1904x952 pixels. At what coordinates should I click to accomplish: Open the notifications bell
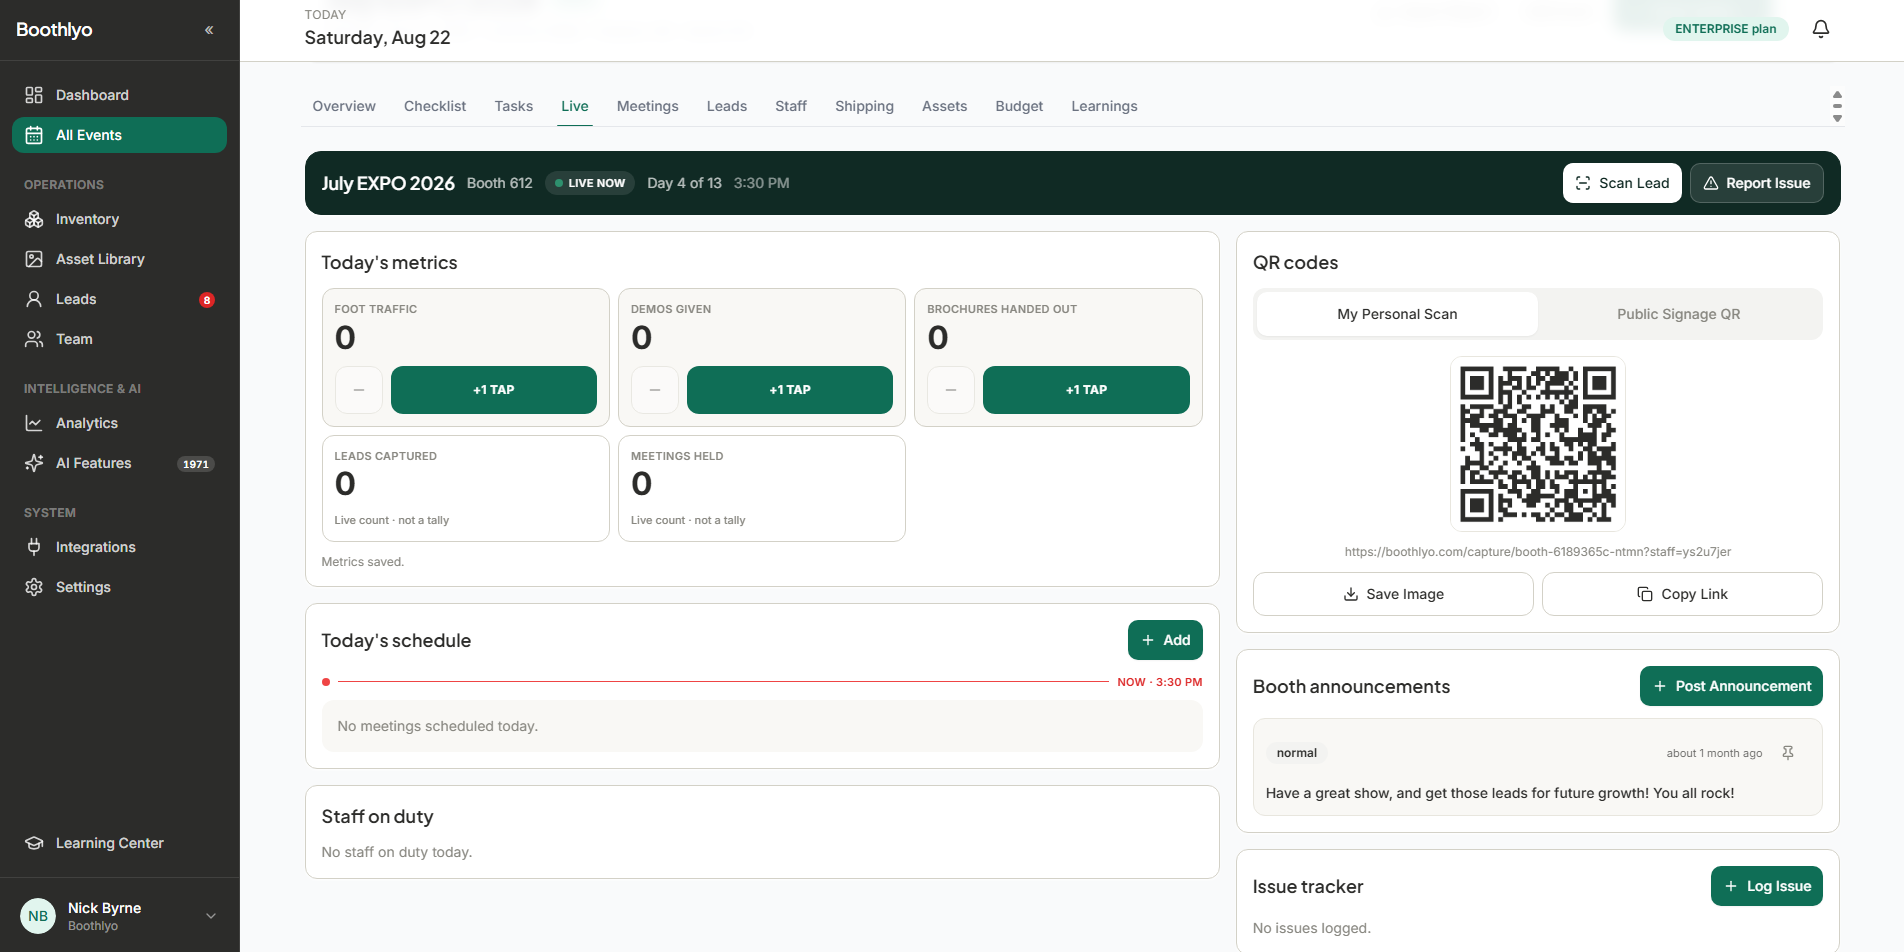tap(1821, 29)
